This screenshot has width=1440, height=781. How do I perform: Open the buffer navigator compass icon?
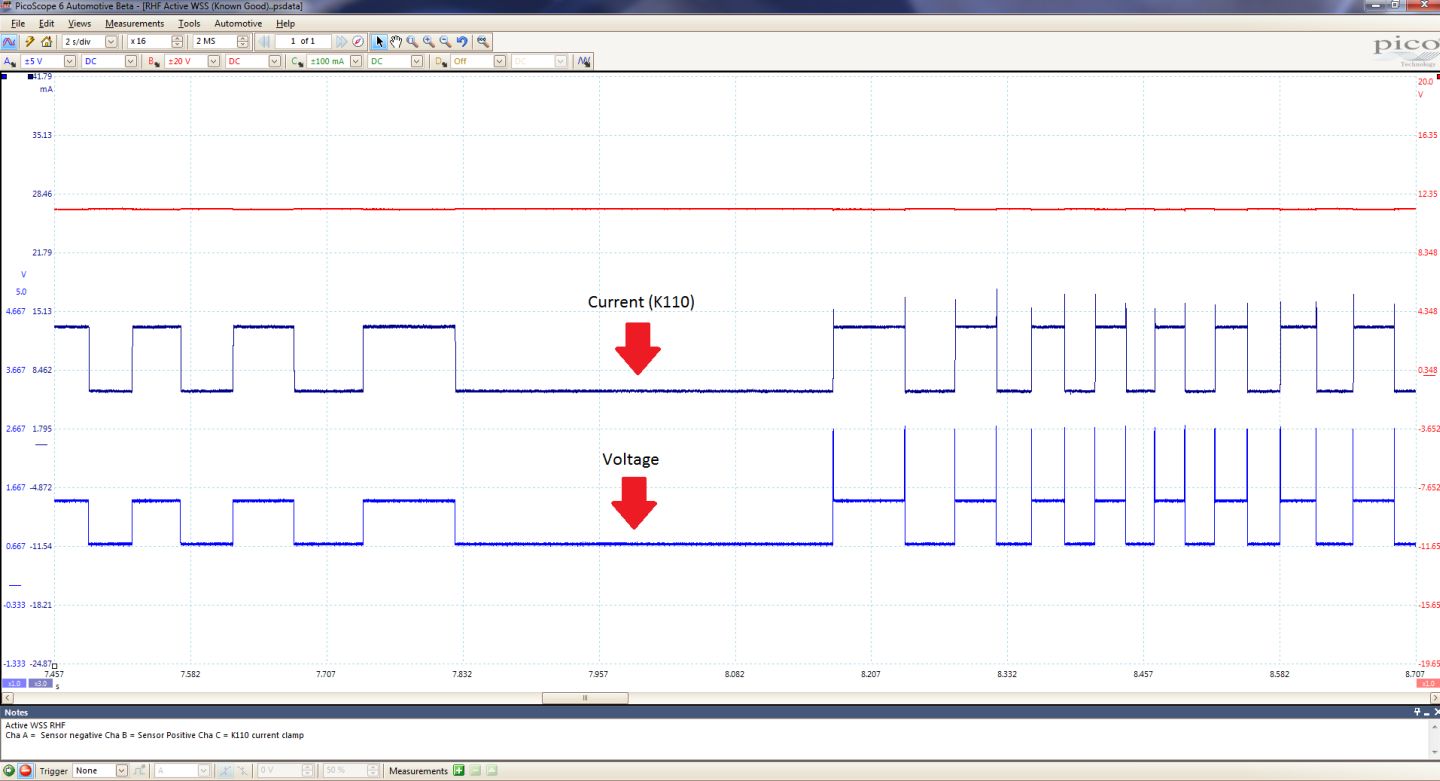358,42
